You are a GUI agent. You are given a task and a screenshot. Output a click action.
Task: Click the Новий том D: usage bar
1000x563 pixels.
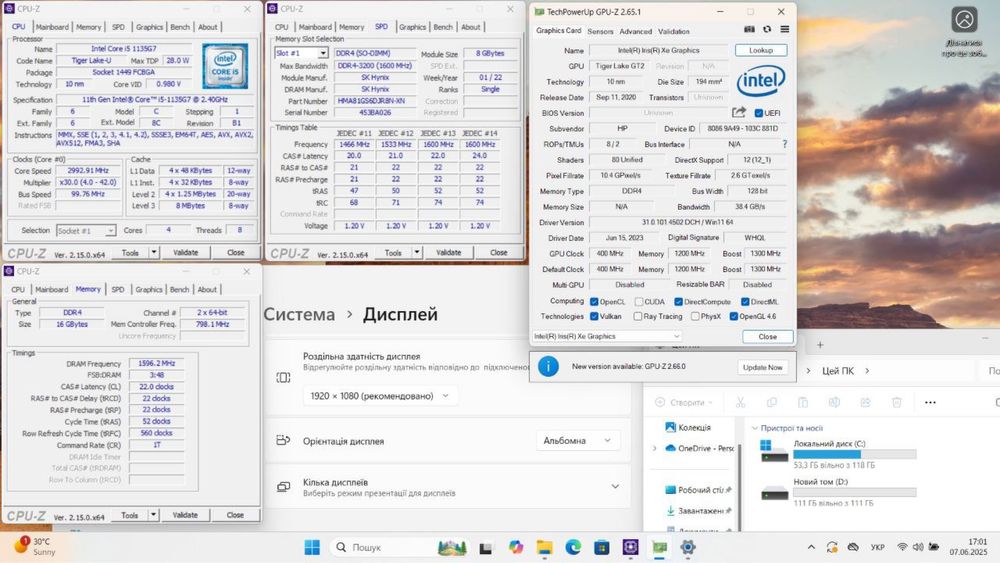[x=855, y=493]
